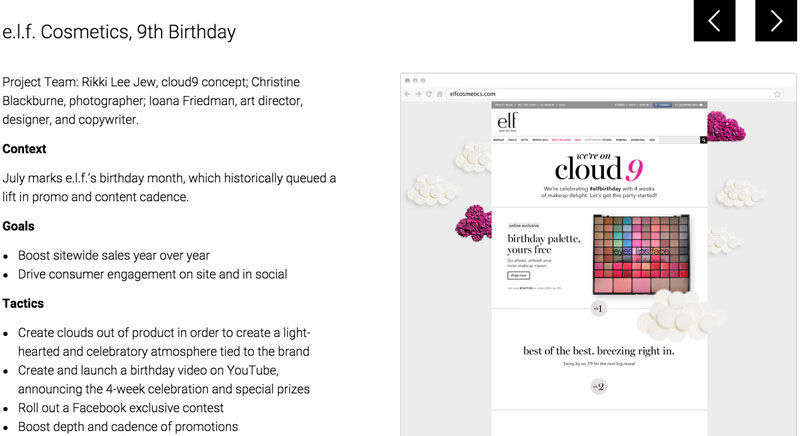800x436 pixels.
Task: Click the bookmark star in address bar
Action: [x=777, y=93]
